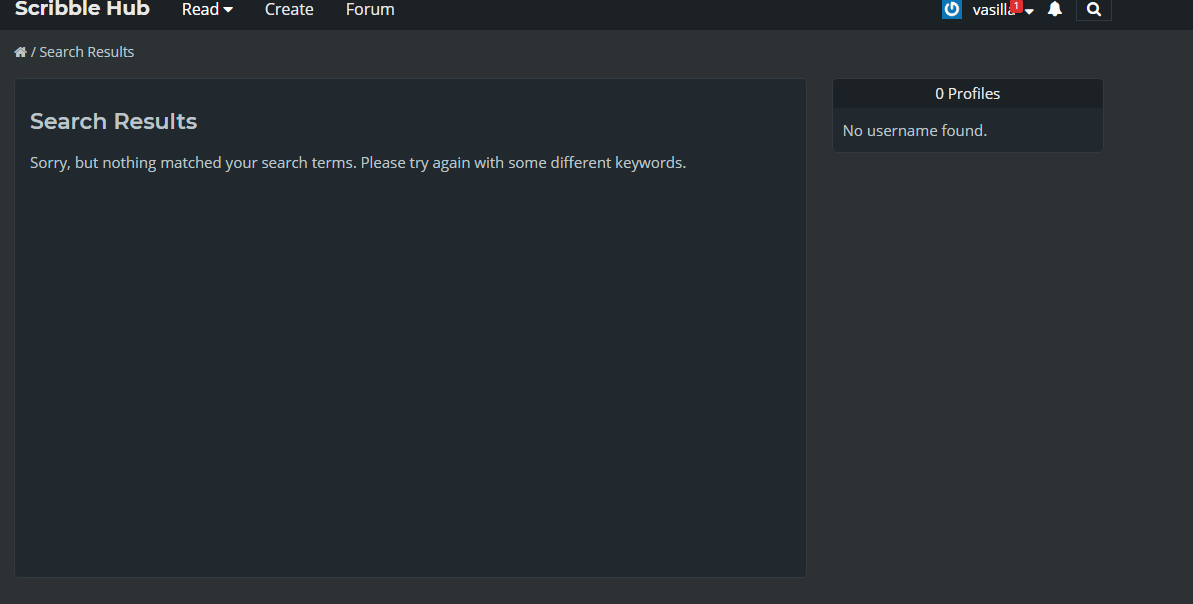Viewport: 1193px width, 604px height.
Task: Select Create in the top navigation
Action: [289, 9]
